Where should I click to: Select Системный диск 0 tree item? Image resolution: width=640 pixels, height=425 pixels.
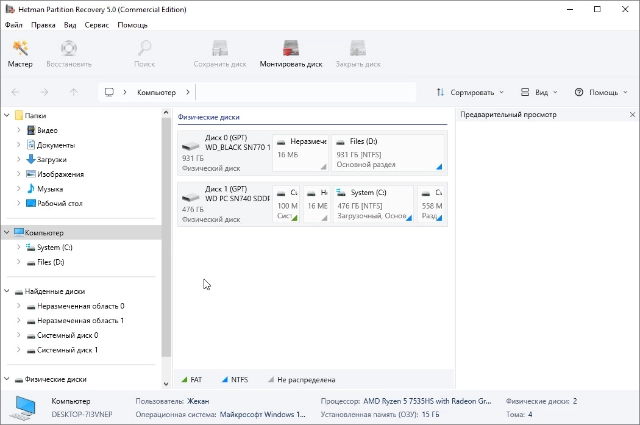pyautogui.click(x=67, y=336)
